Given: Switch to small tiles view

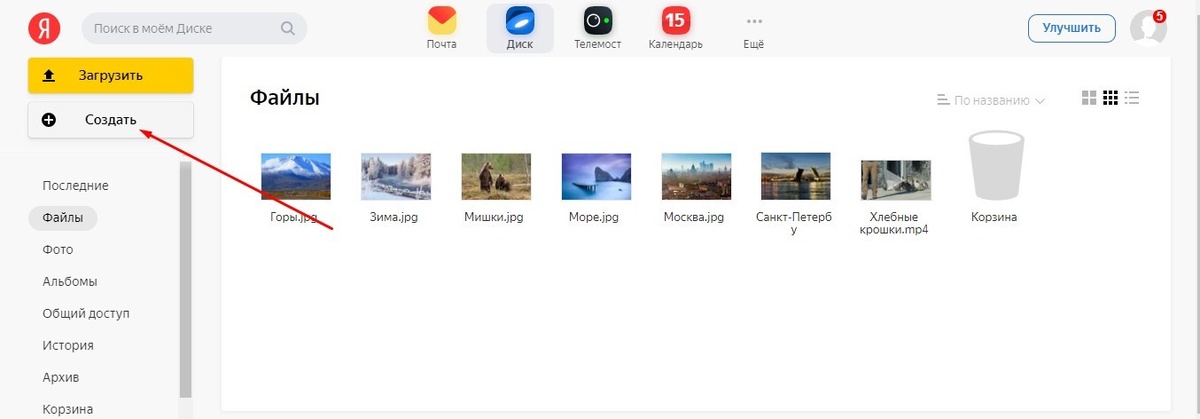Looking at the screenshot, I should [x=1110, y=98].
